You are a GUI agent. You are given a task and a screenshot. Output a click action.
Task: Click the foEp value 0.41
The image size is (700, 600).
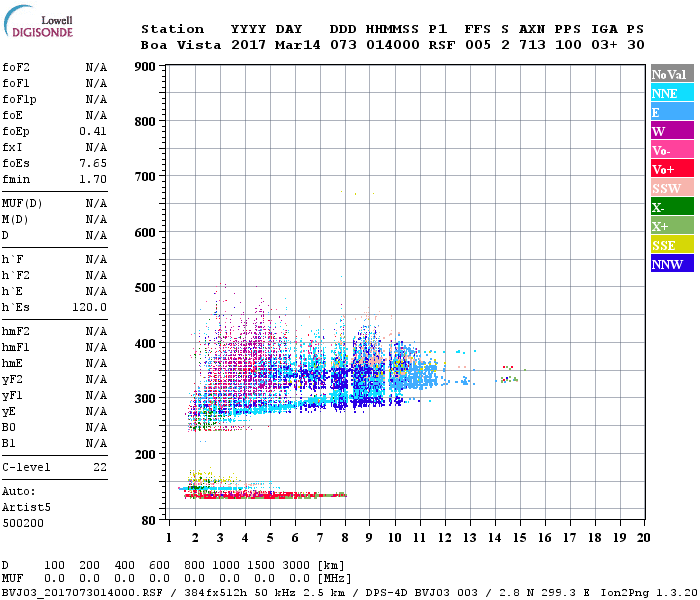click(x=93, y=131)
